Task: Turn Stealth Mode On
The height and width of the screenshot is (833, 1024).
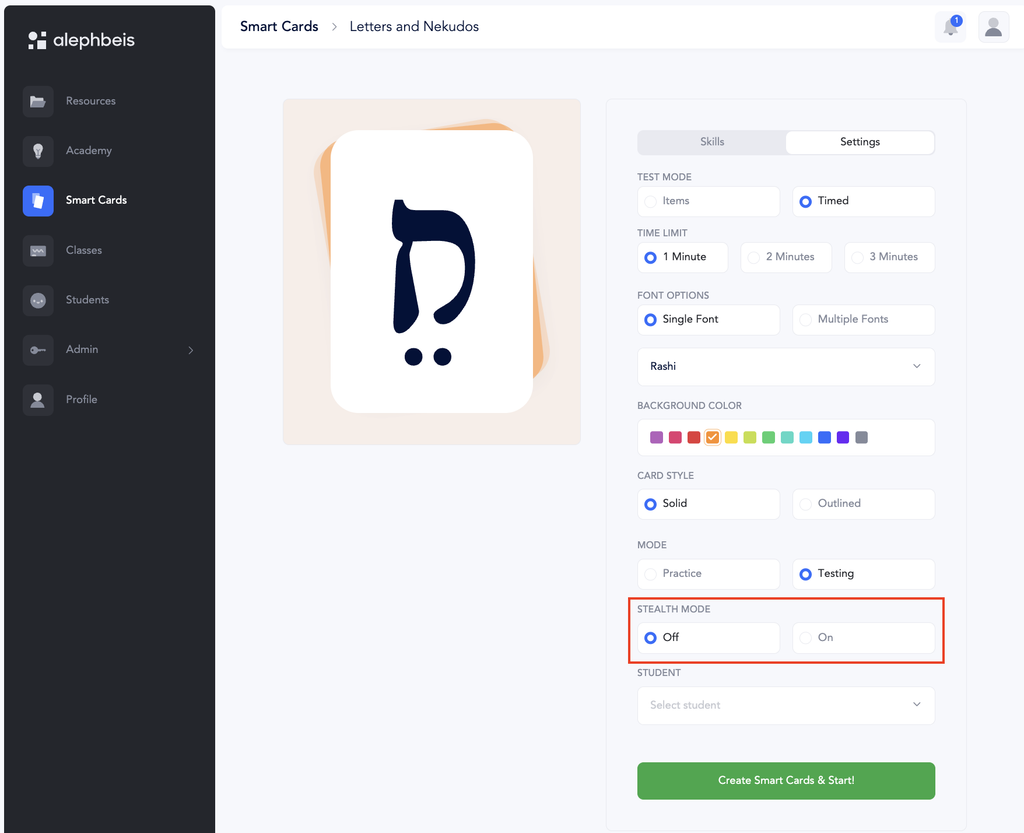Action: click(x=863, y=638)
